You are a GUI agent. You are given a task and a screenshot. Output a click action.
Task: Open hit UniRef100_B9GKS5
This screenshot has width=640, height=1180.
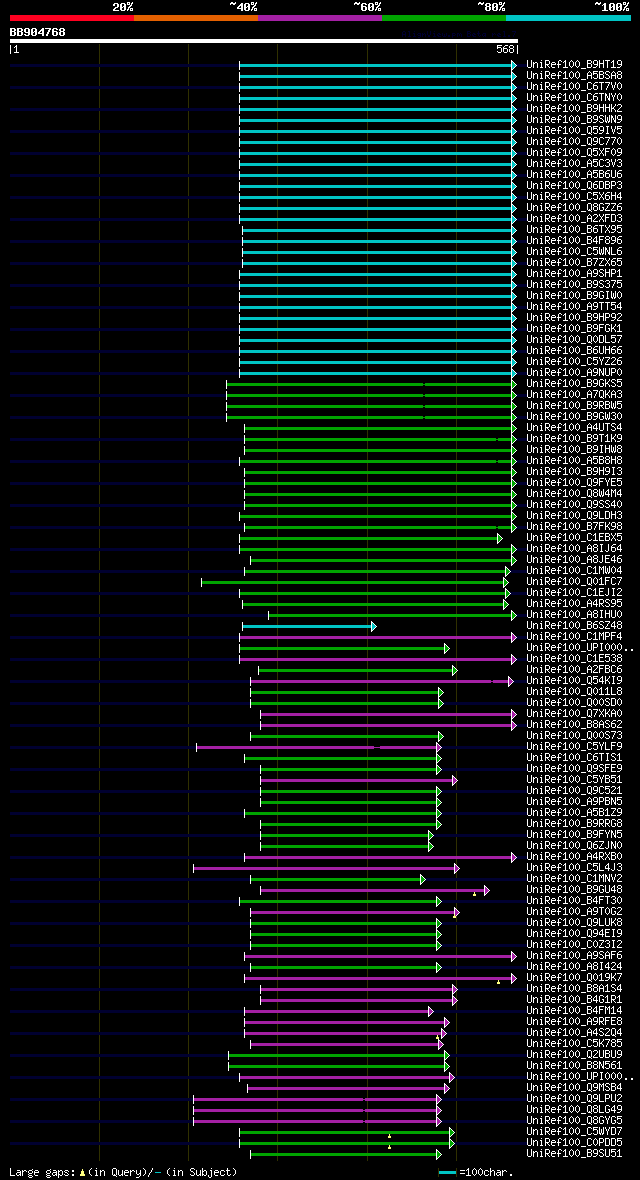point(574,383)
